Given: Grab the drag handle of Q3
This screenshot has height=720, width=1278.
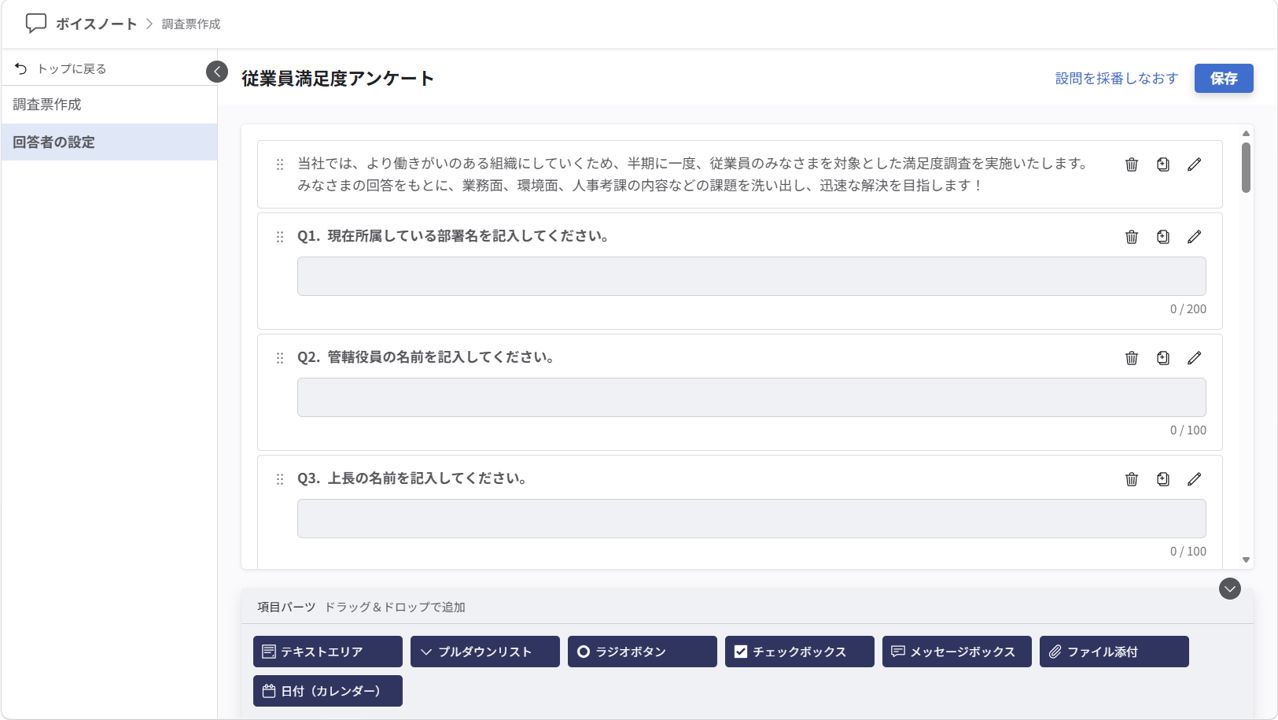Looking at the screenshot, I should pos(280,479).
